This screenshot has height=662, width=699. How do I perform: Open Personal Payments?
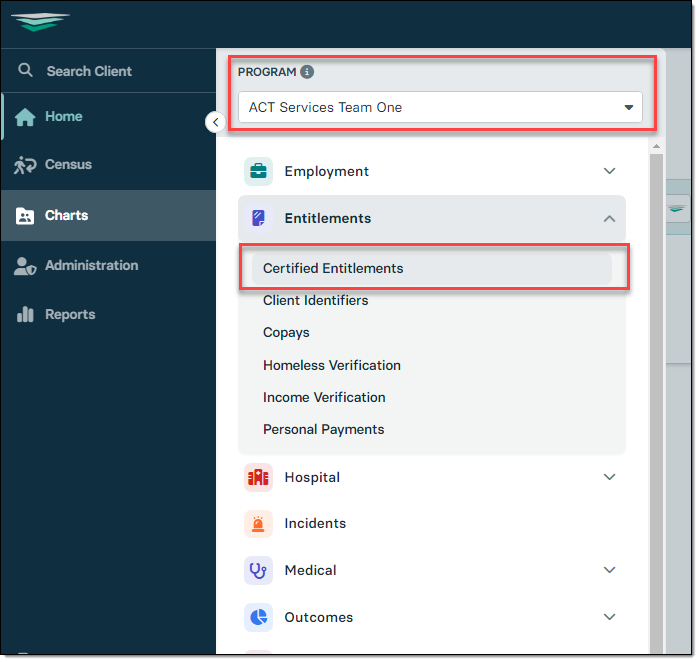pyautogui.click(x=324, y=430)
